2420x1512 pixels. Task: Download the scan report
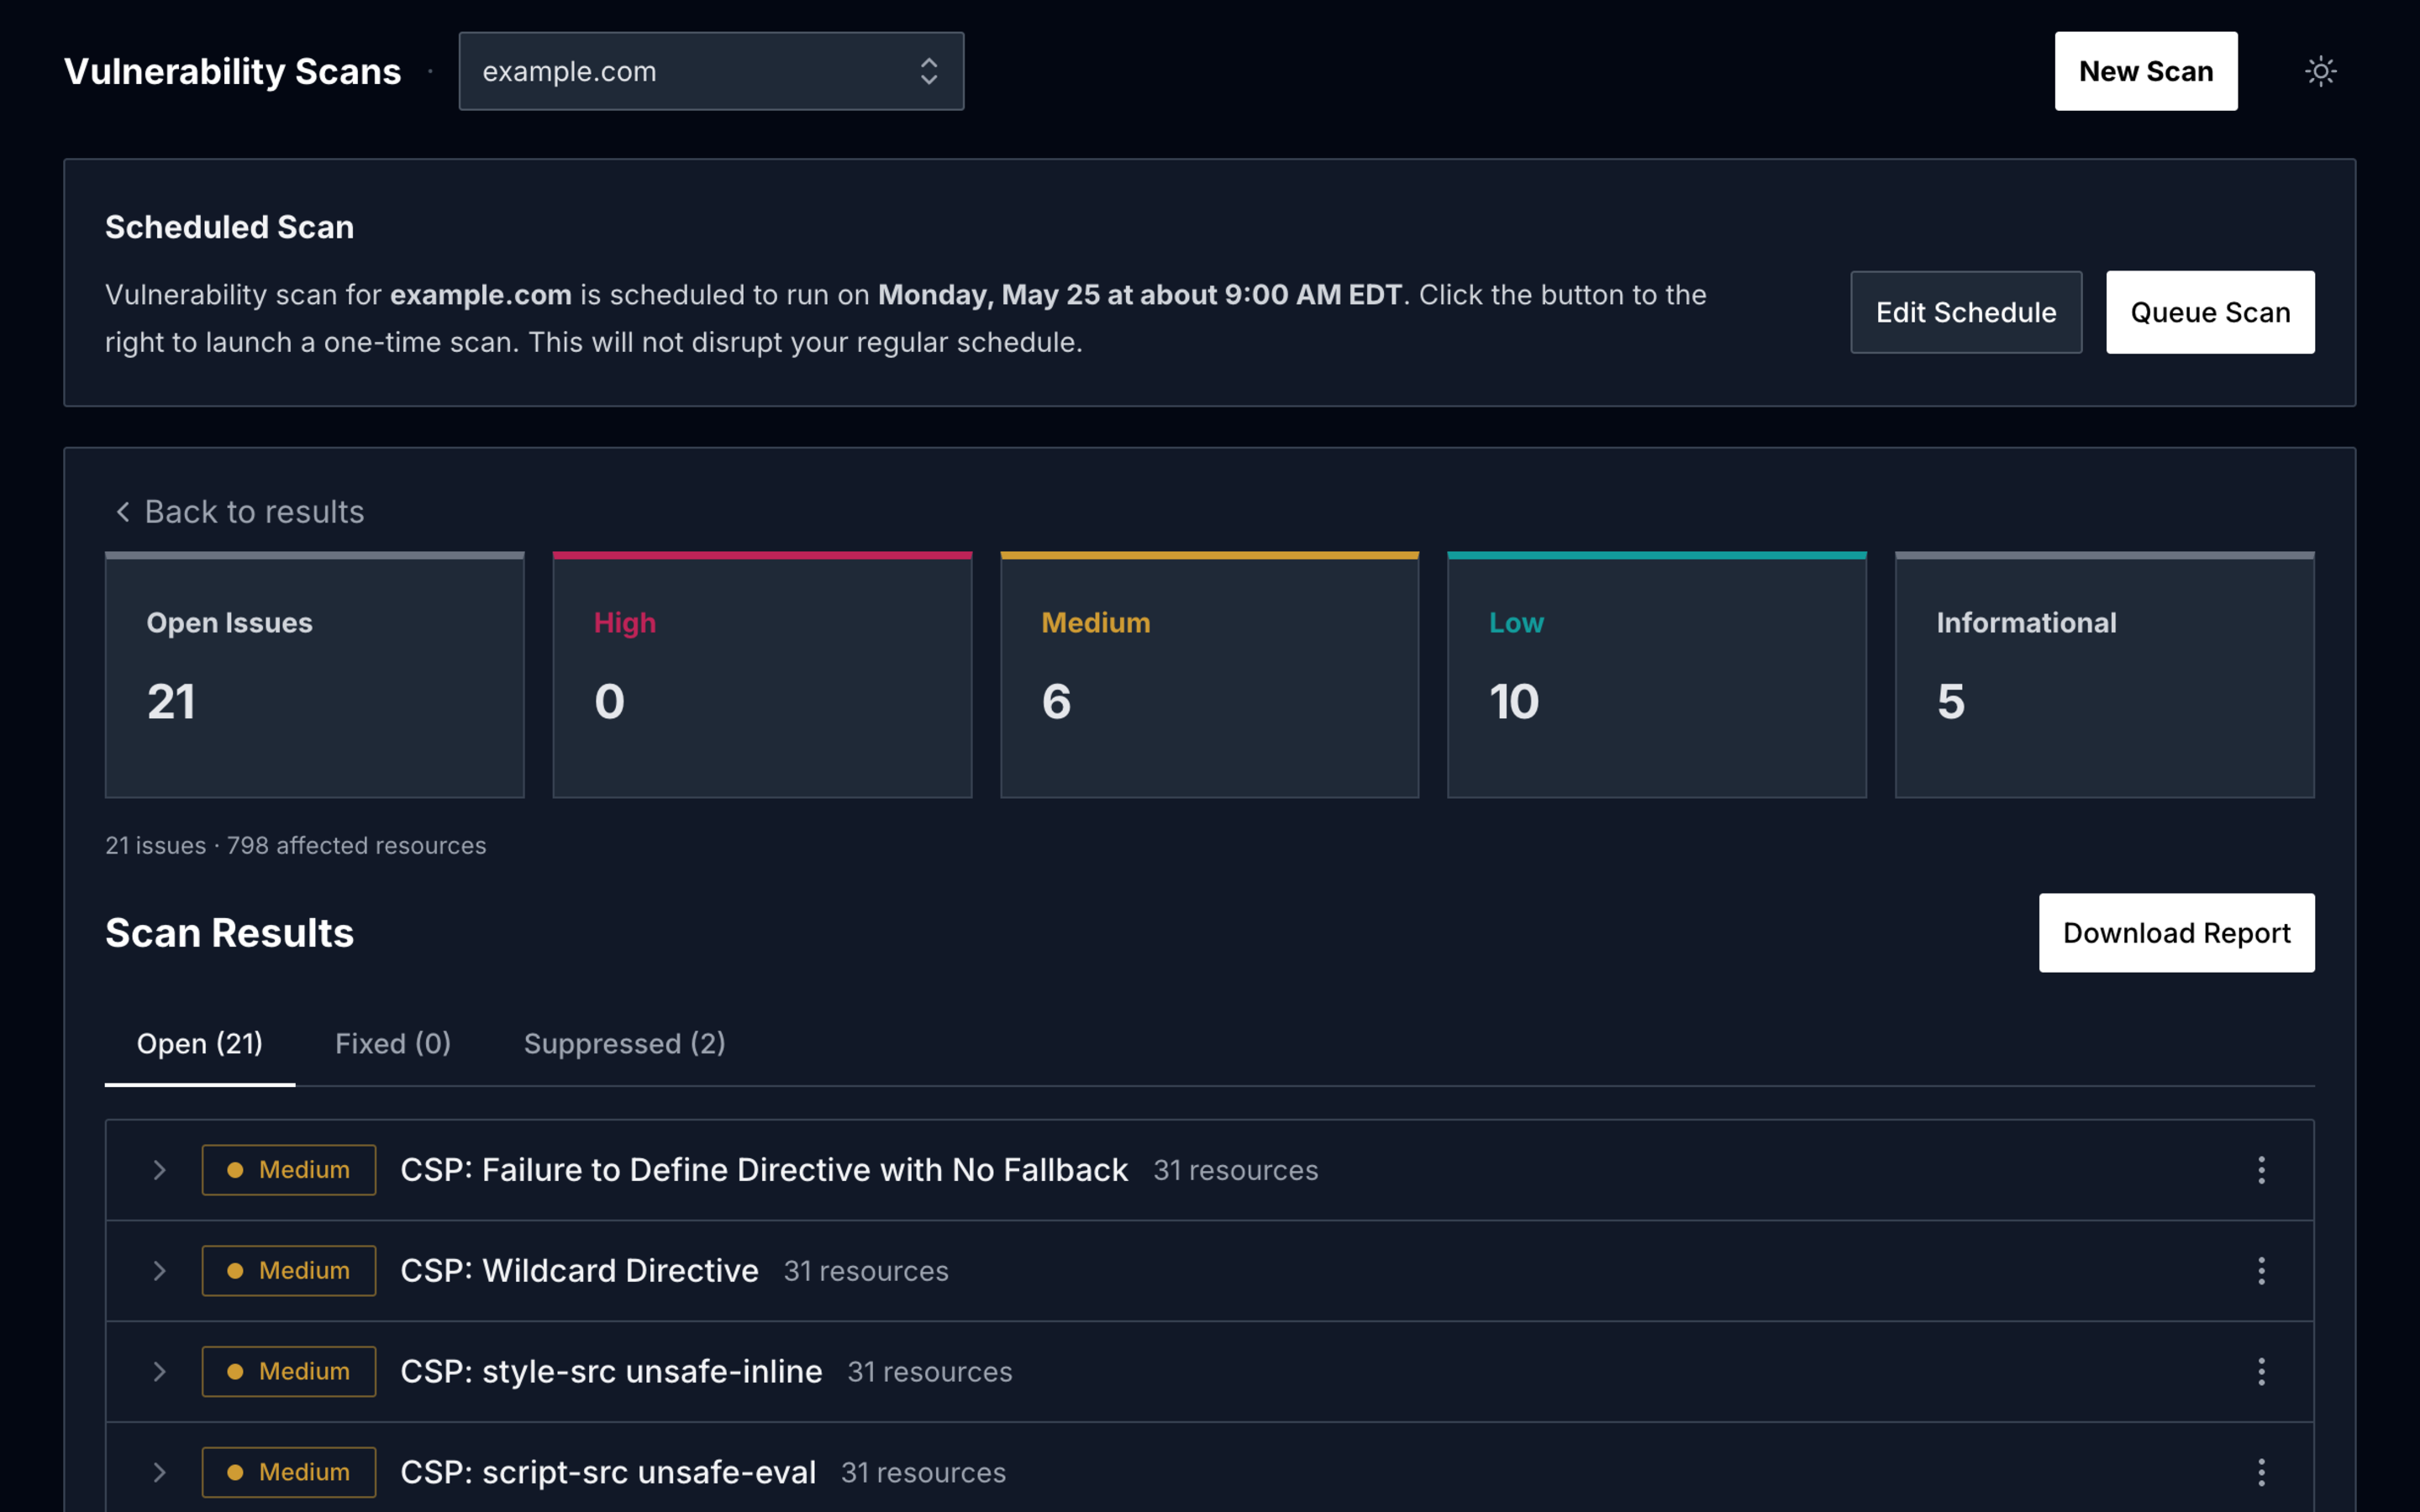click(x=2177, y=933)
